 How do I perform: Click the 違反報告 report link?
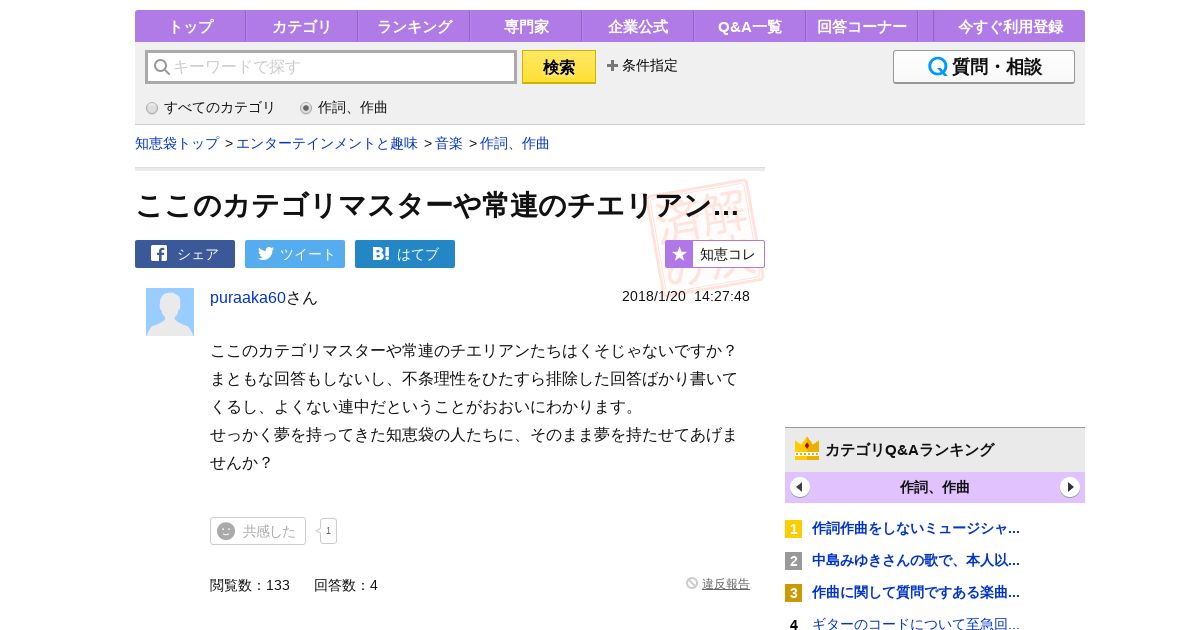(726, 584)
